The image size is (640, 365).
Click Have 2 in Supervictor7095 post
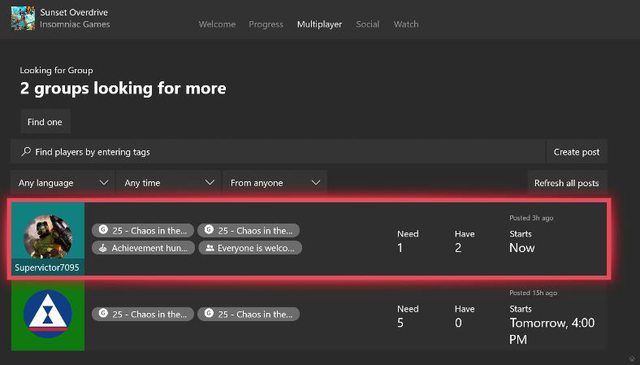pyautogui.click(x=464, y=242)
